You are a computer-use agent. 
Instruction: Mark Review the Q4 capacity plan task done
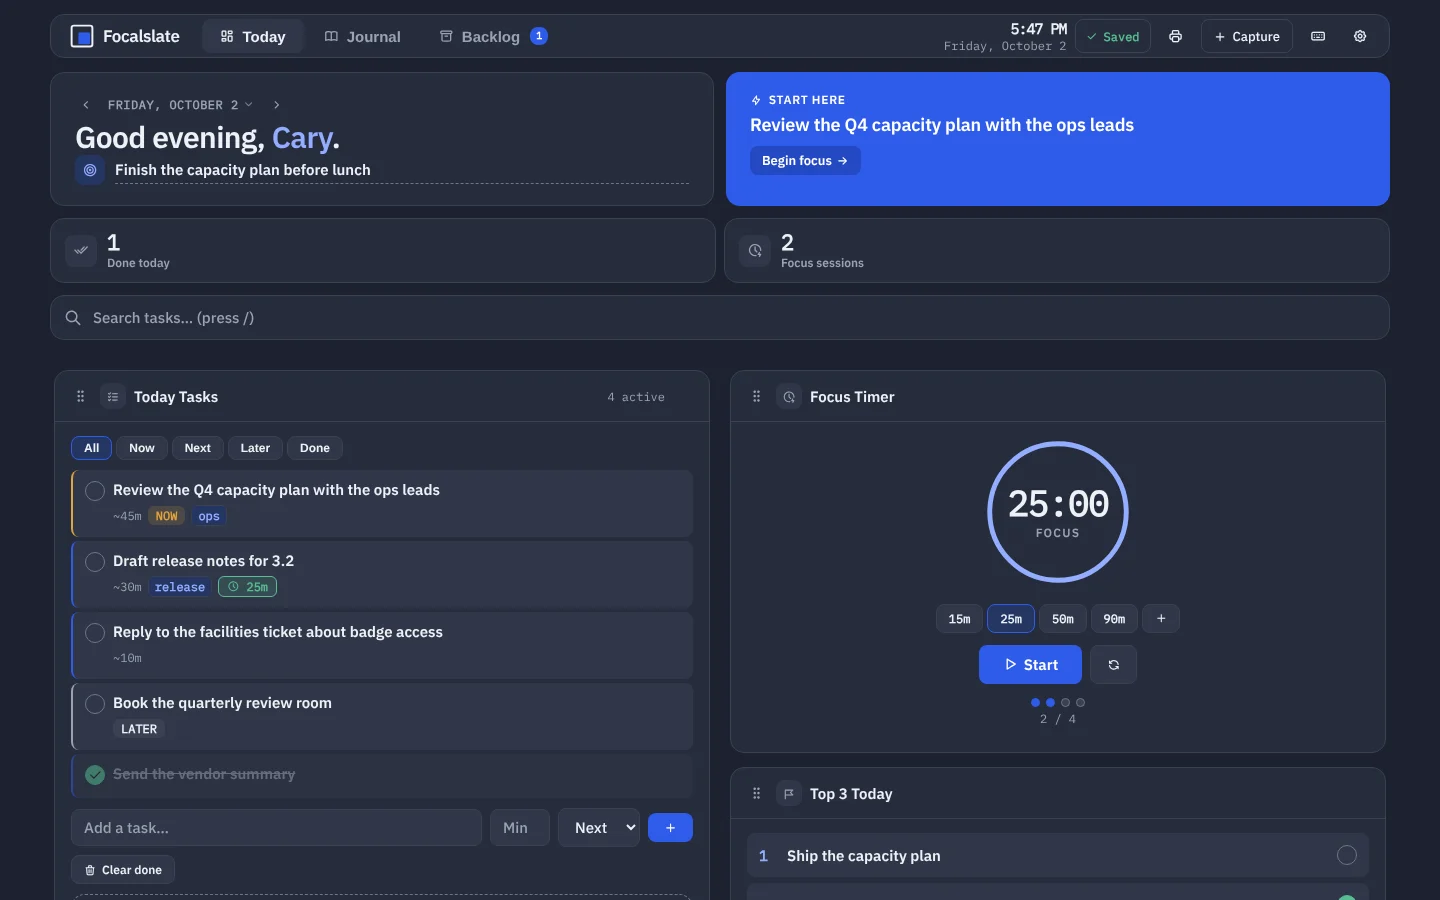[95, 491]
